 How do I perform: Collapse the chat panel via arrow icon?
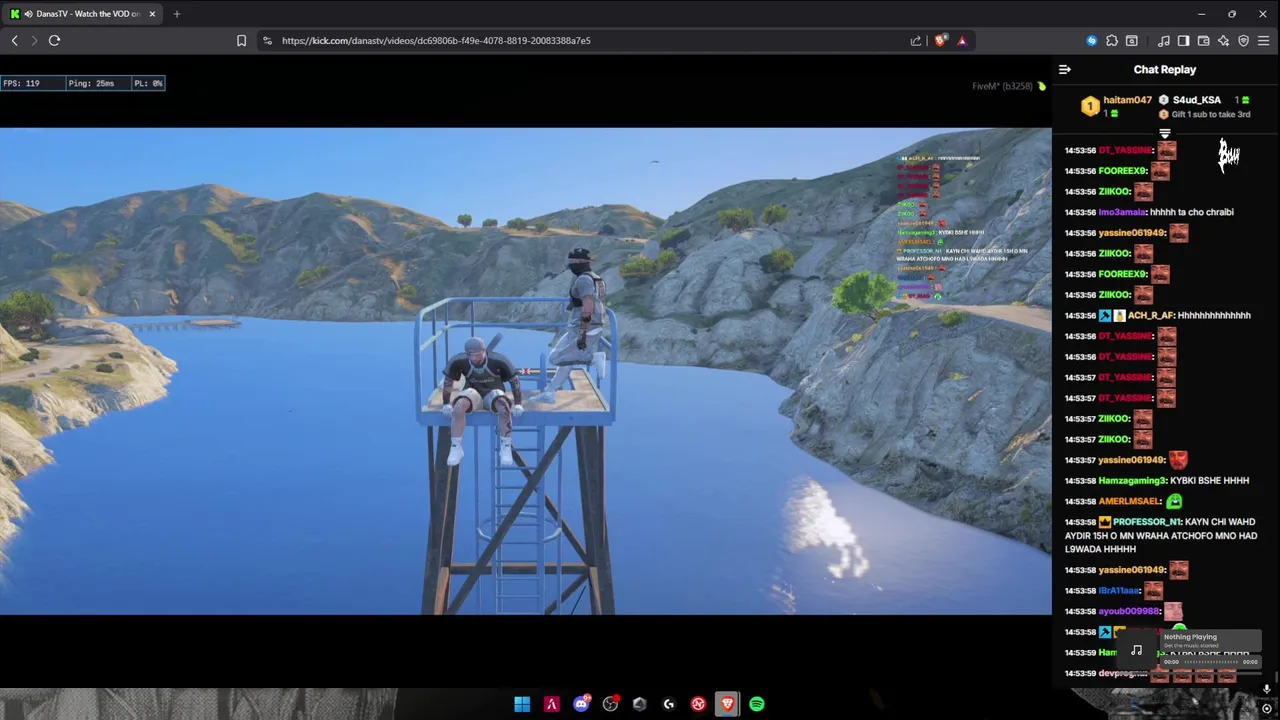pyautogui.click(x=1065, y=70)
